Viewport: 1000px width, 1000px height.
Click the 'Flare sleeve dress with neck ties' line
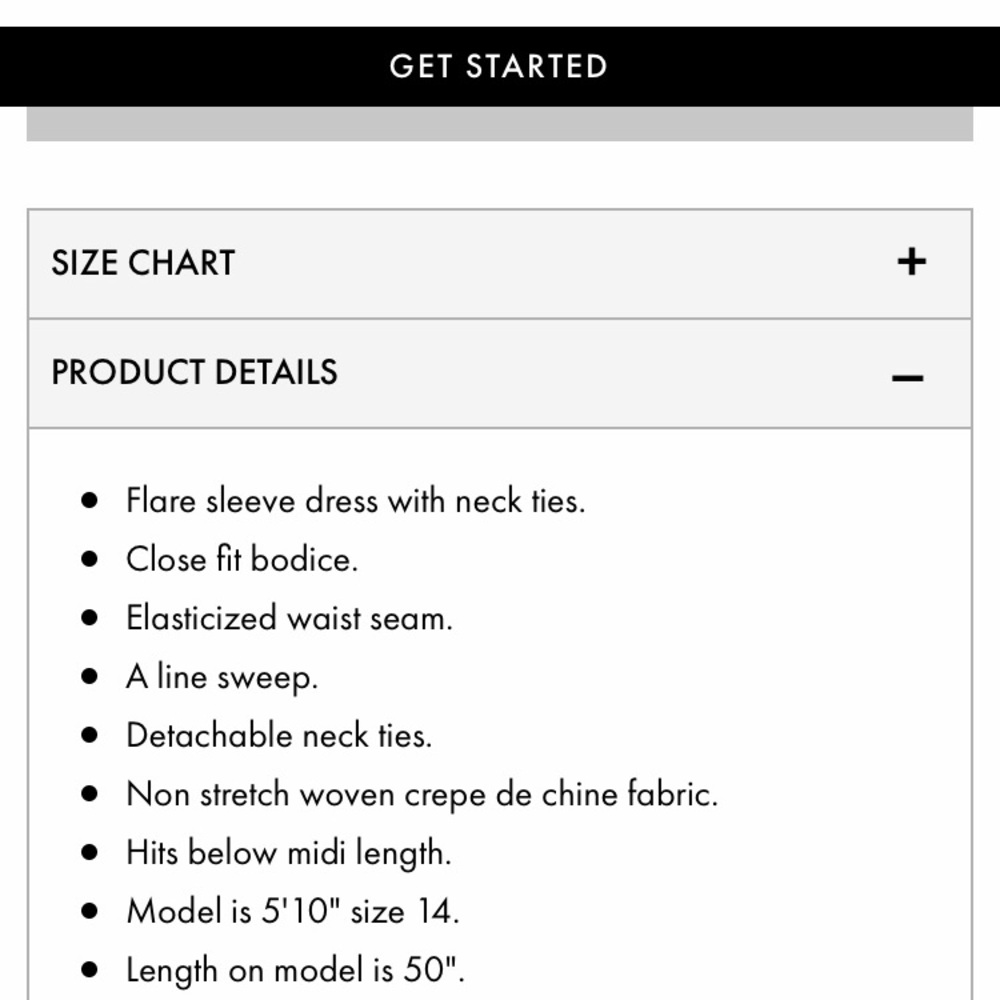[x=355, y=501]
